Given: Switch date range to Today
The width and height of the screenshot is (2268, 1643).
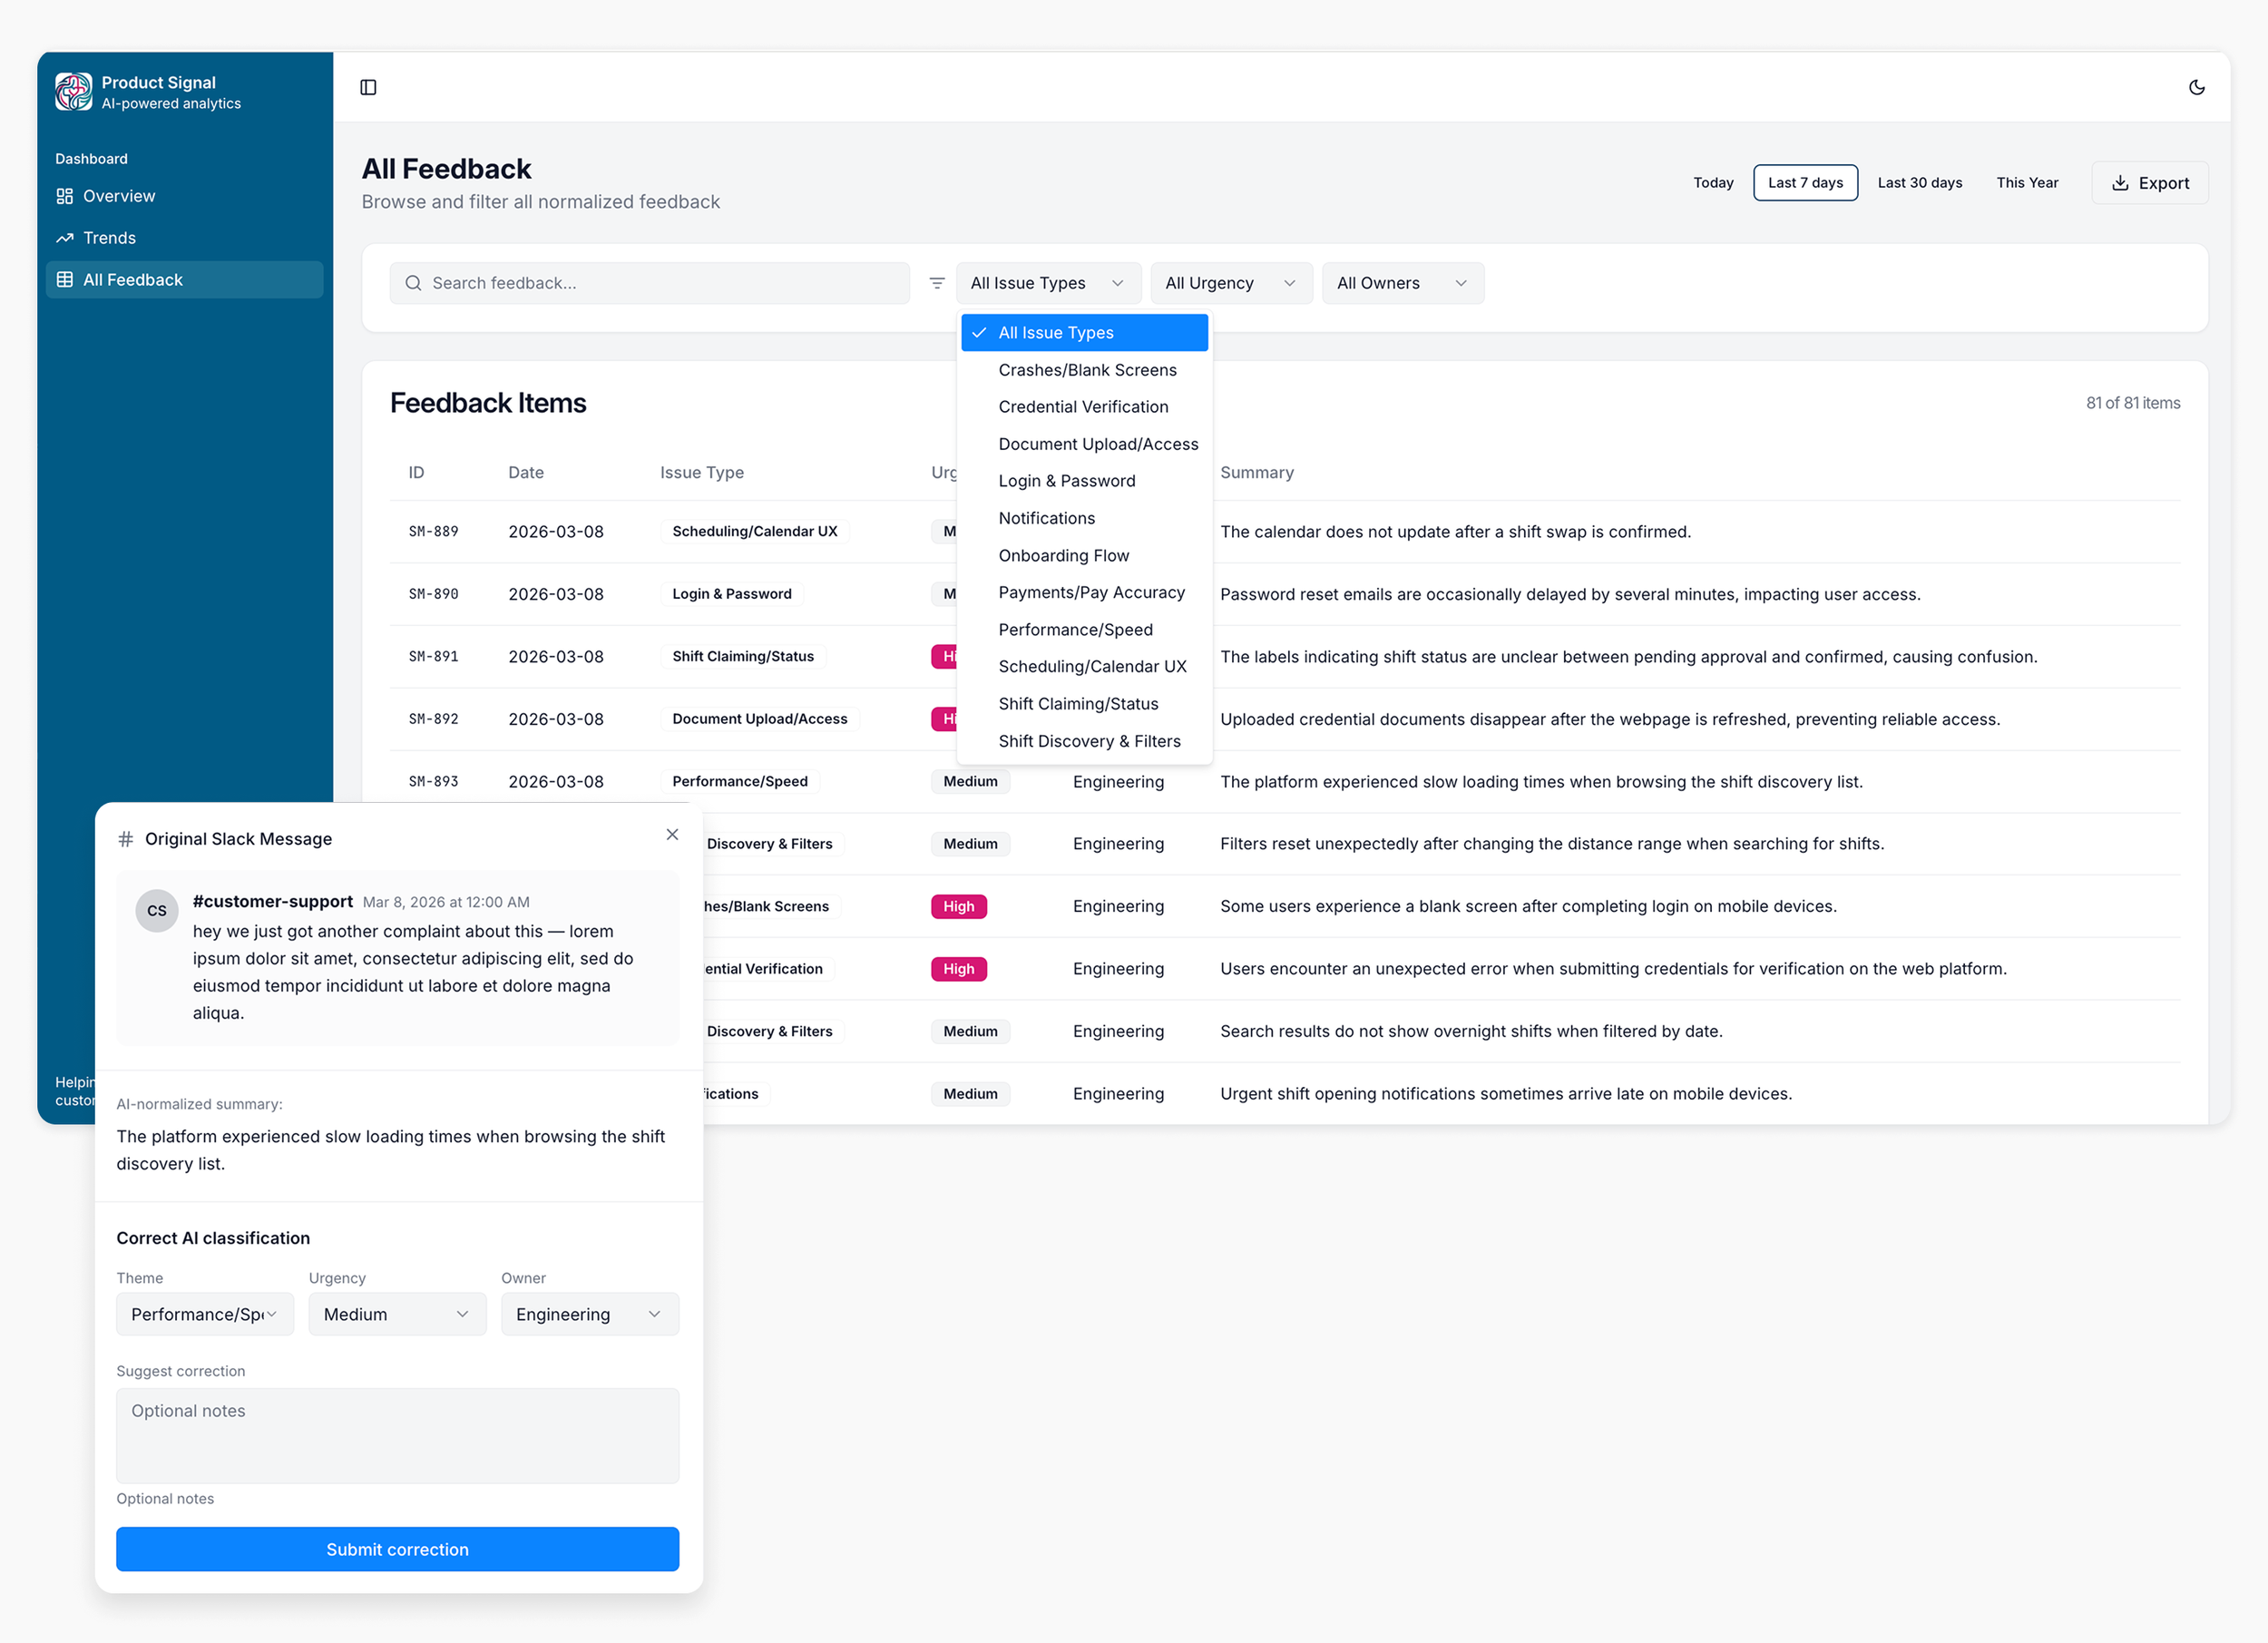Looking at the screenshot, I should pos(1712,183).
